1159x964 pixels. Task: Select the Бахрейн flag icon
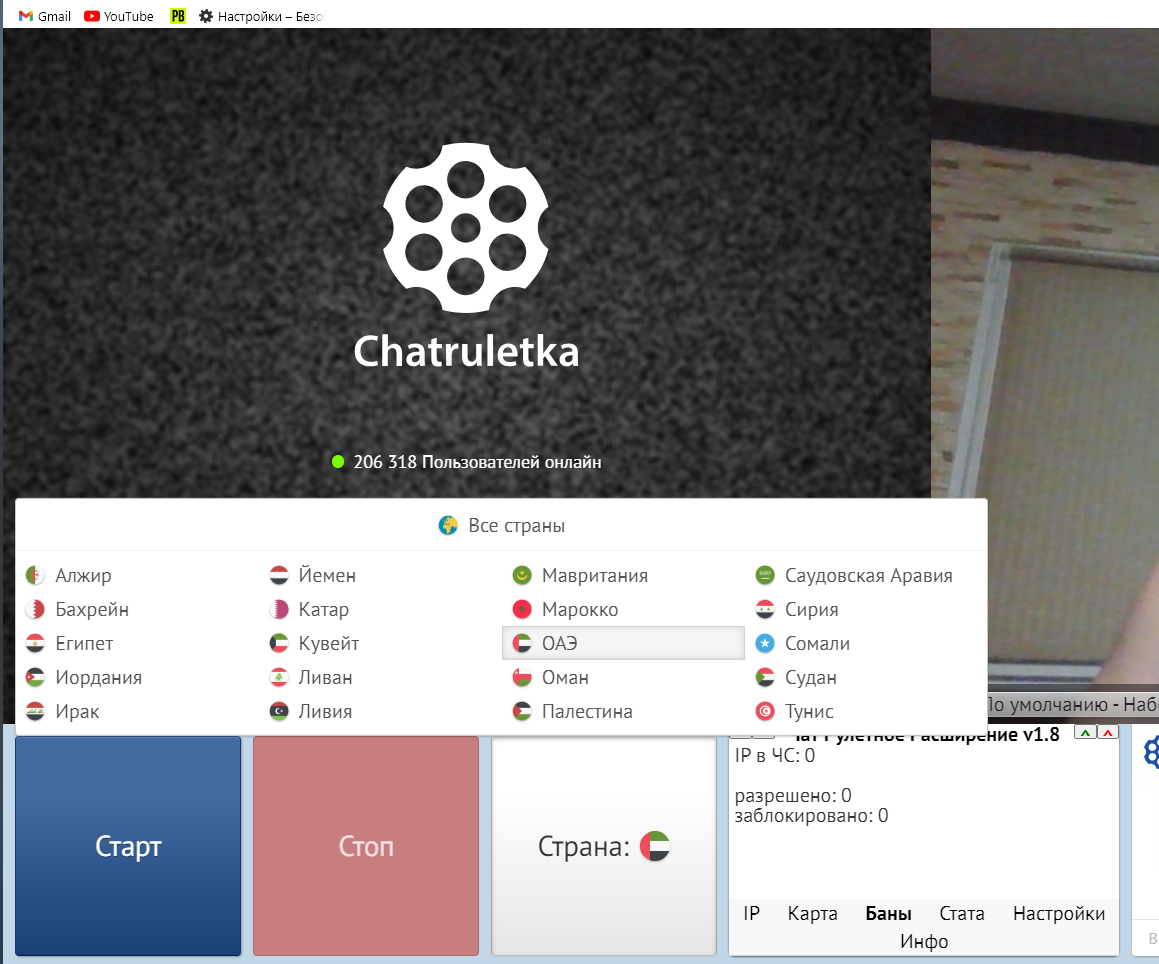click(35, 609)
